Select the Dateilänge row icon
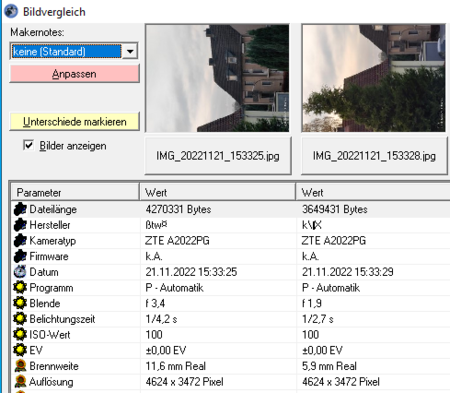Viewport: 450px width, 393px height. tap(20, 209)
